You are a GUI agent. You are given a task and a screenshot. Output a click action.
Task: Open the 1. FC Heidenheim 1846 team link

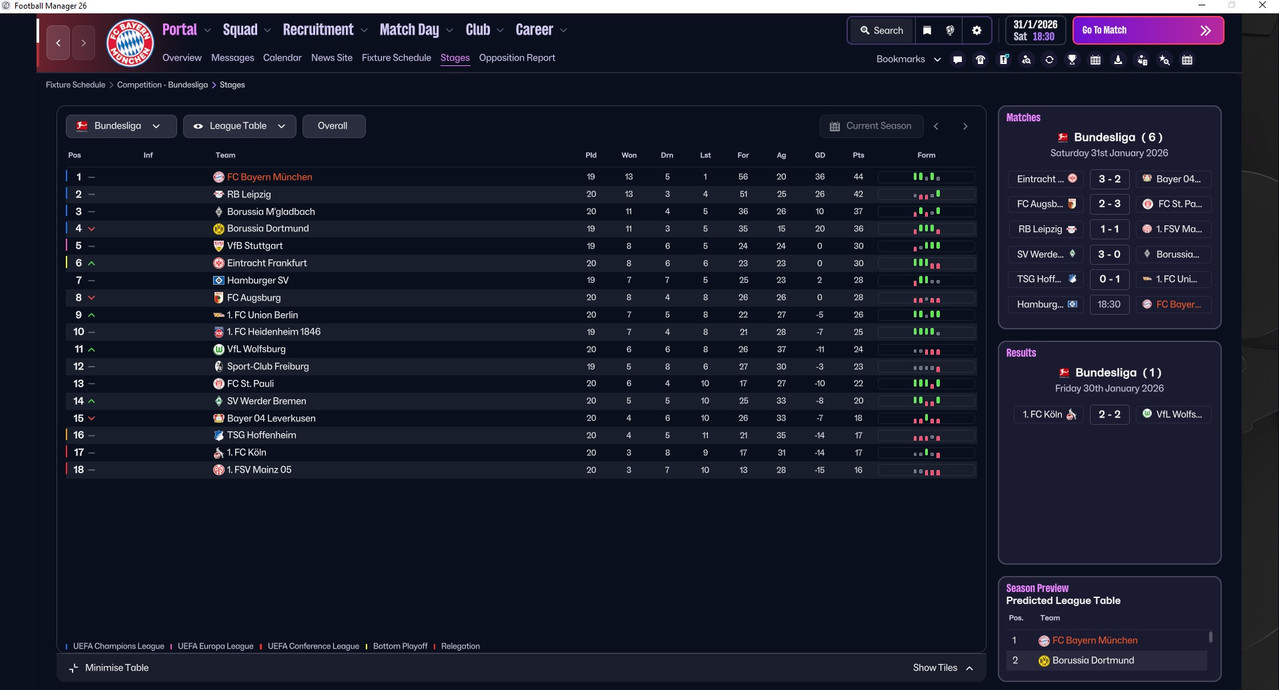tap(274, 332)
